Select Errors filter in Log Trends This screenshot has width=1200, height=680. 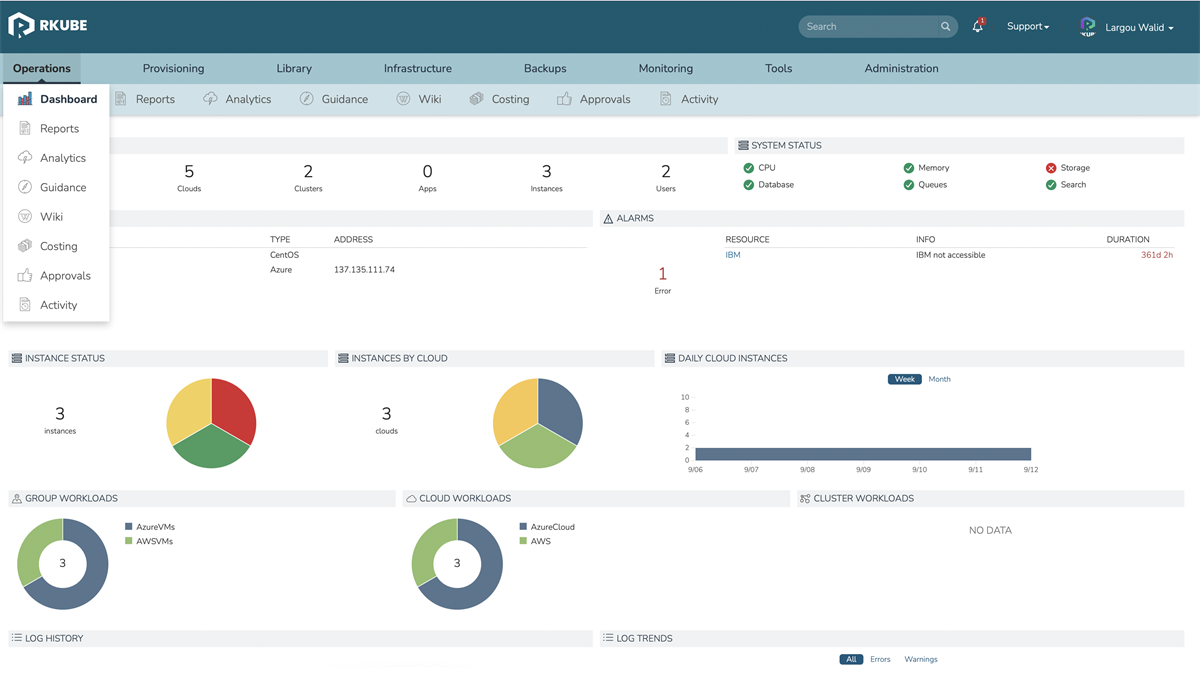880,659
